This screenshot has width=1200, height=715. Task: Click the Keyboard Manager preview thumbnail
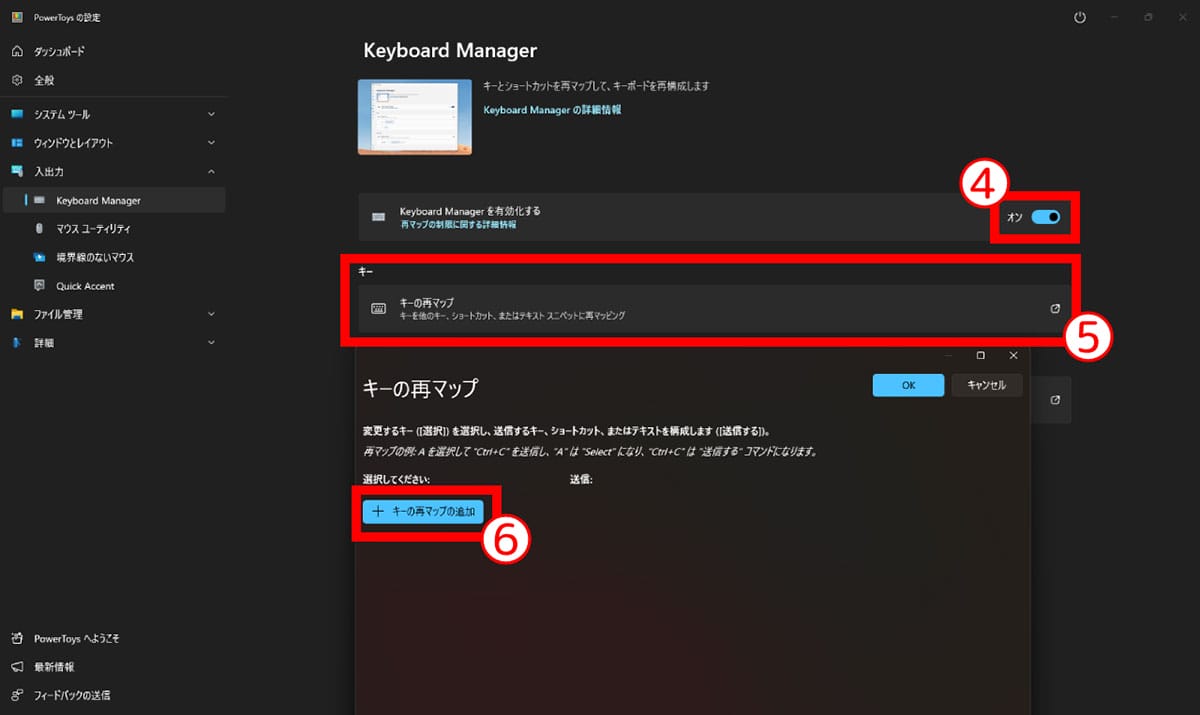pyautogui.click(x=415, y=117)
